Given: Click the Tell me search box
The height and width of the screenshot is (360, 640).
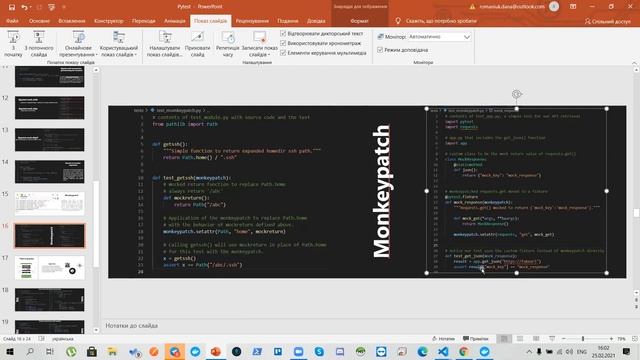Looking at the screenshot, I should pos(441,21).
